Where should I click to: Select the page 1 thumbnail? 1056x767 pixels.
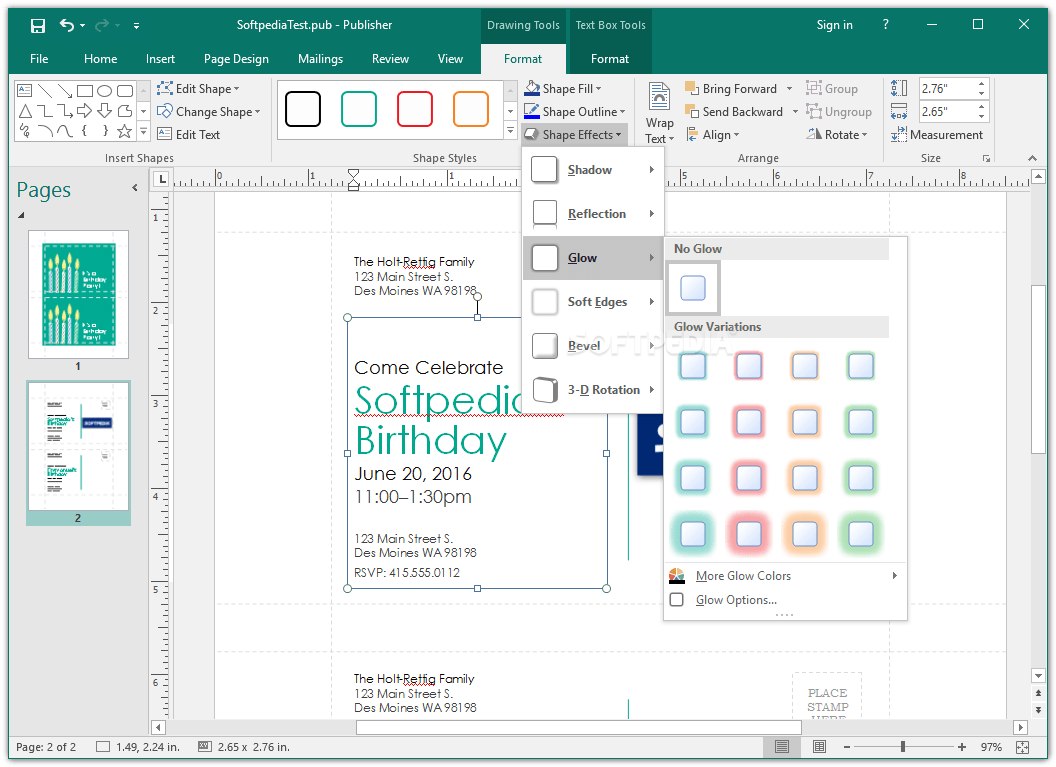(x=78, y=295)
